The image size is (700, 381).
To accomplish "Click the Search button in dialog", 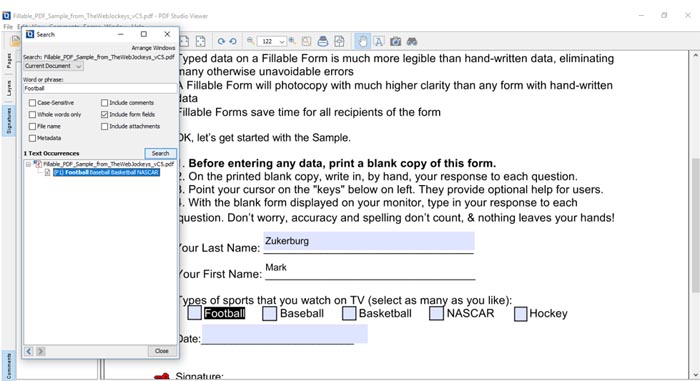I will 160,153.
